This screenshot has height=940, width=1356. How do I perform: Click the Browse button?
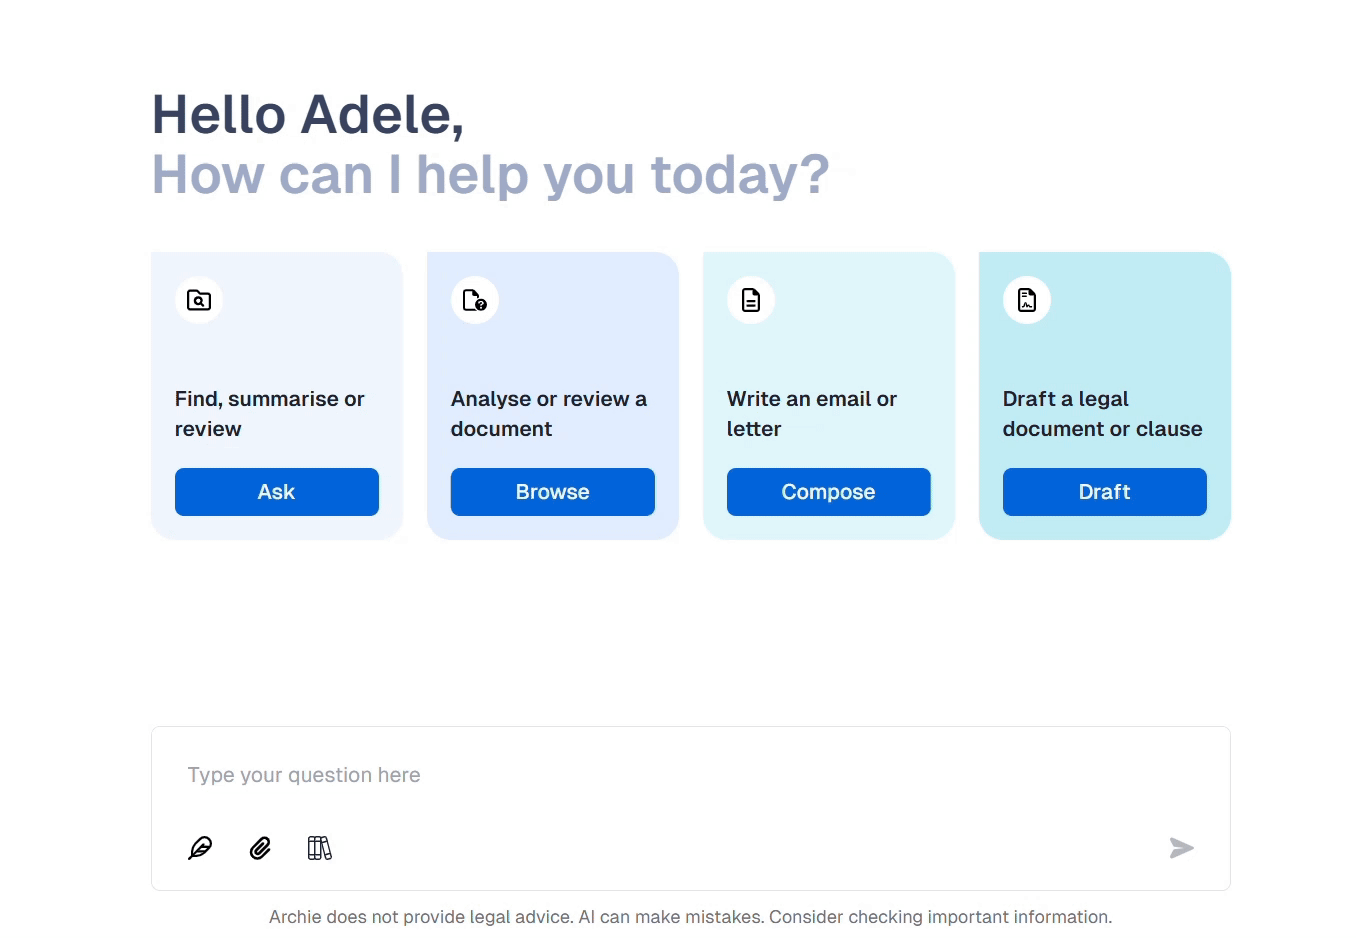(553, 492)
